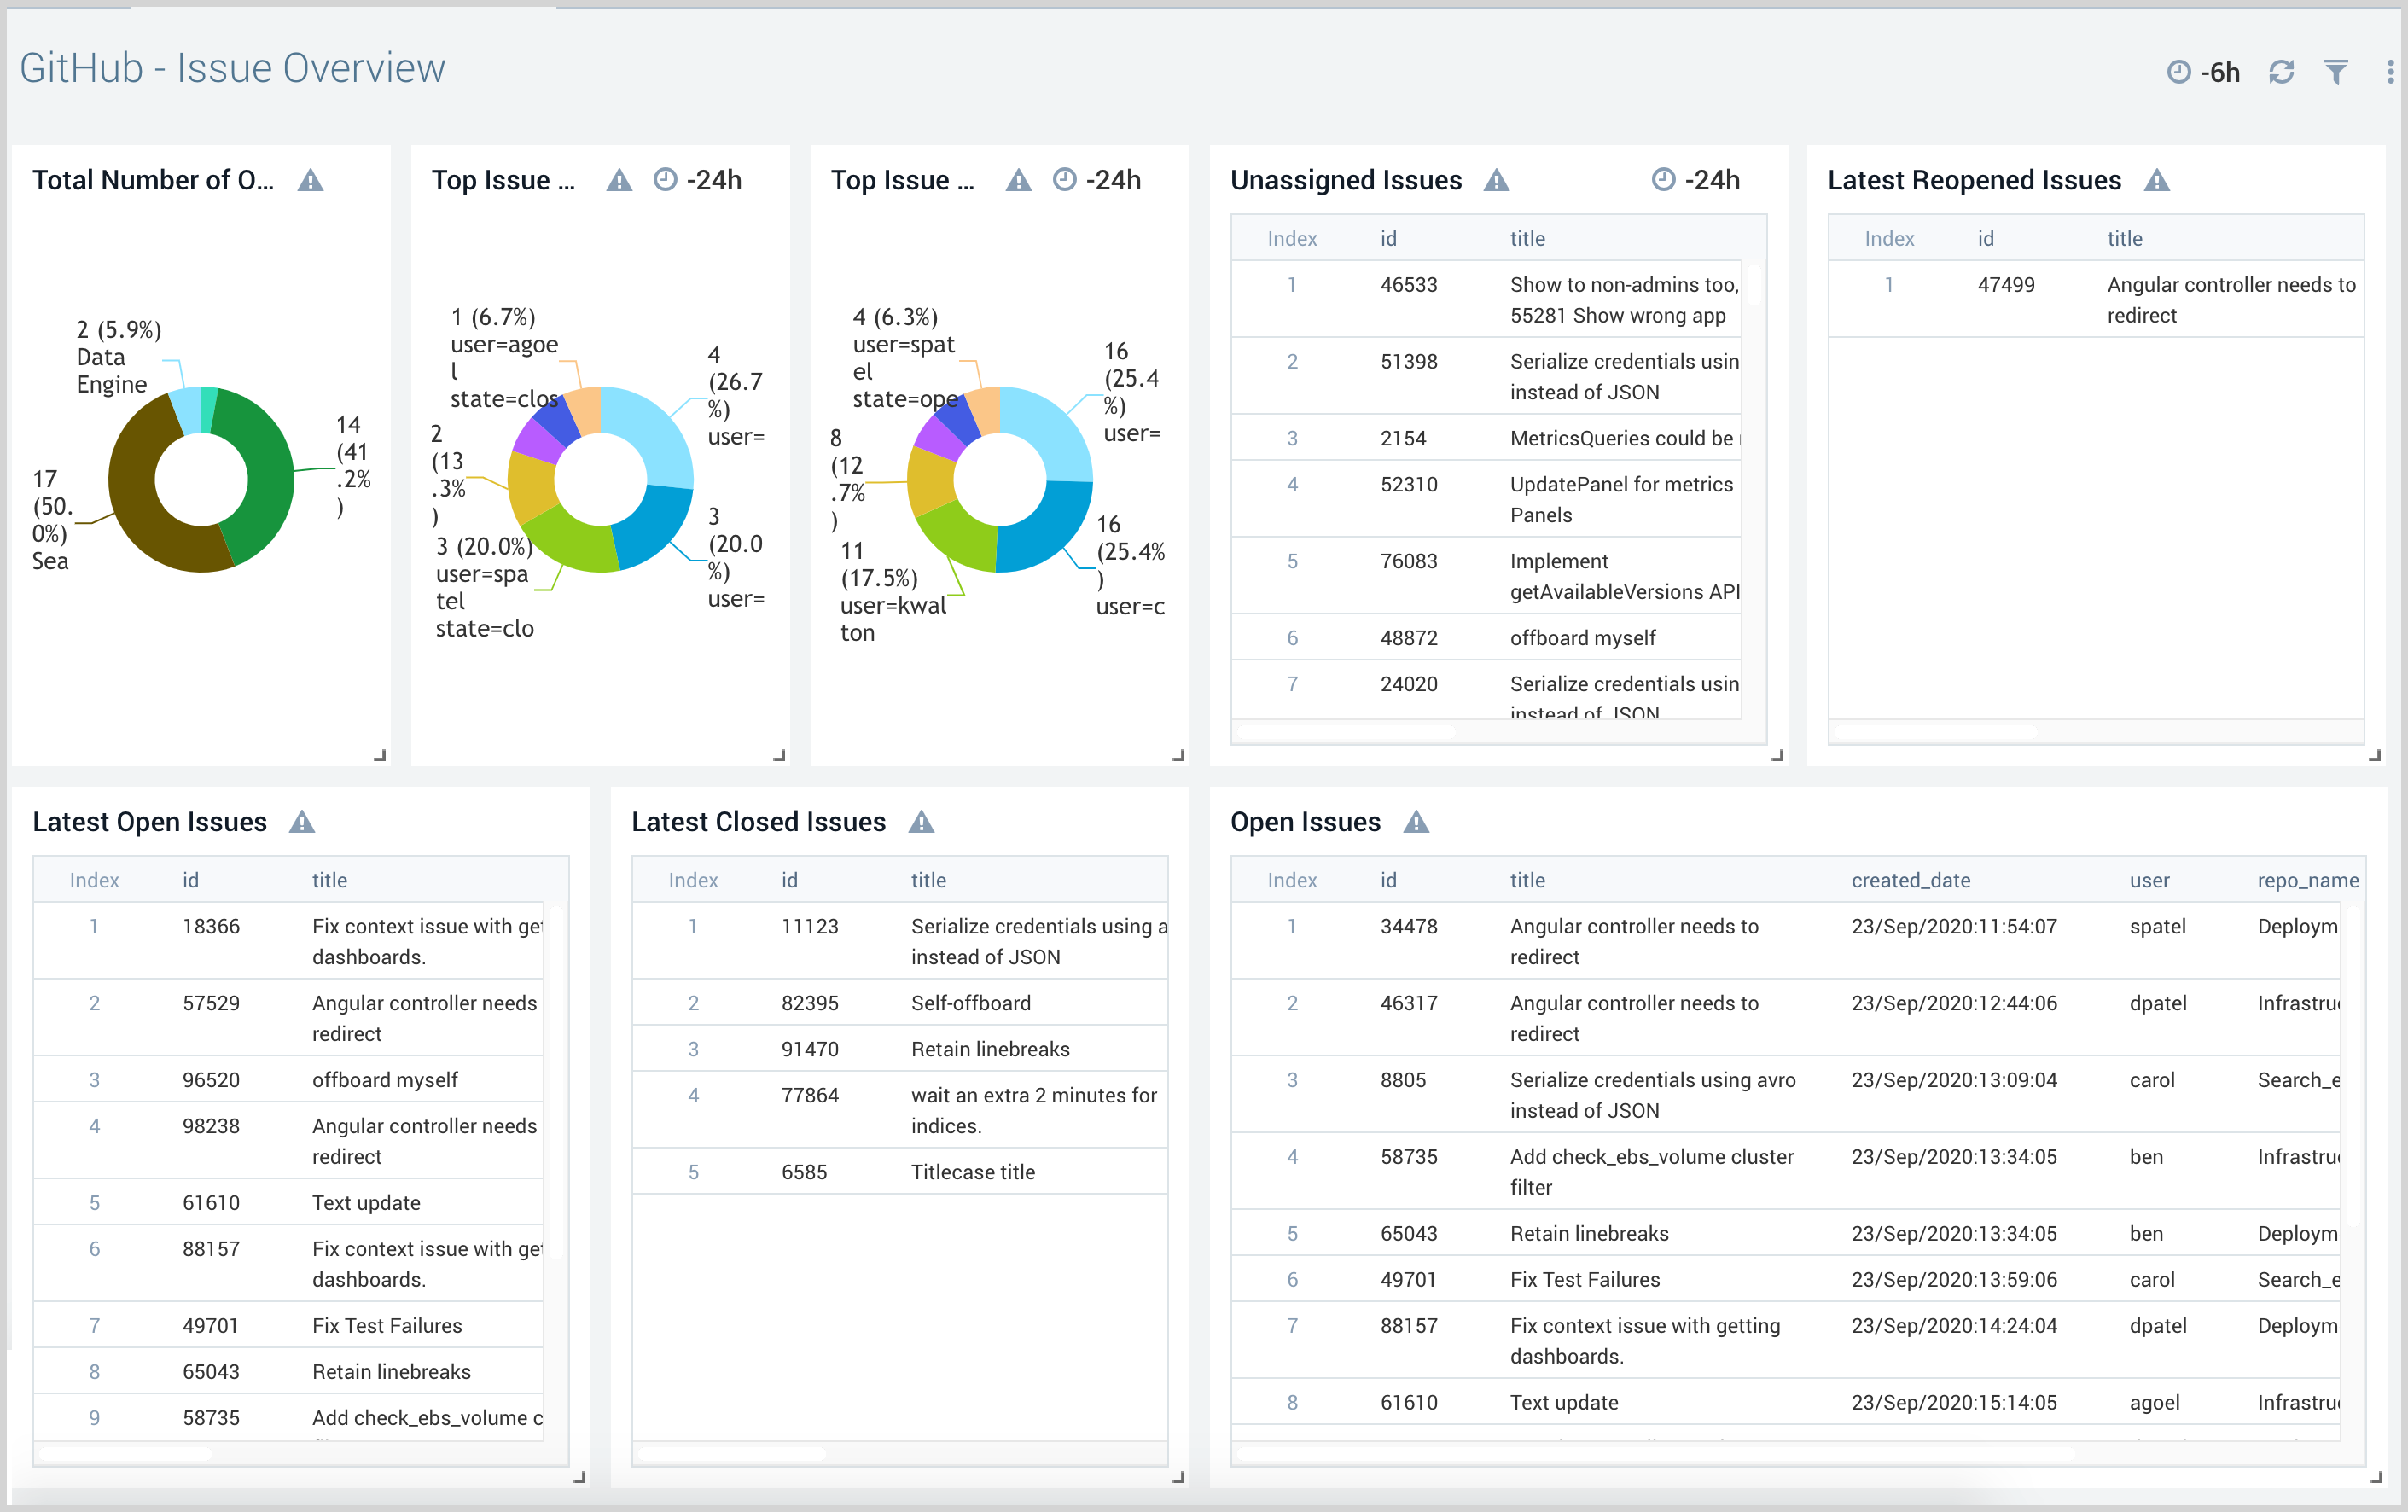Open the dashboard filter tool
This screenshot has width=2408, height=1512.
point(2337,71)
